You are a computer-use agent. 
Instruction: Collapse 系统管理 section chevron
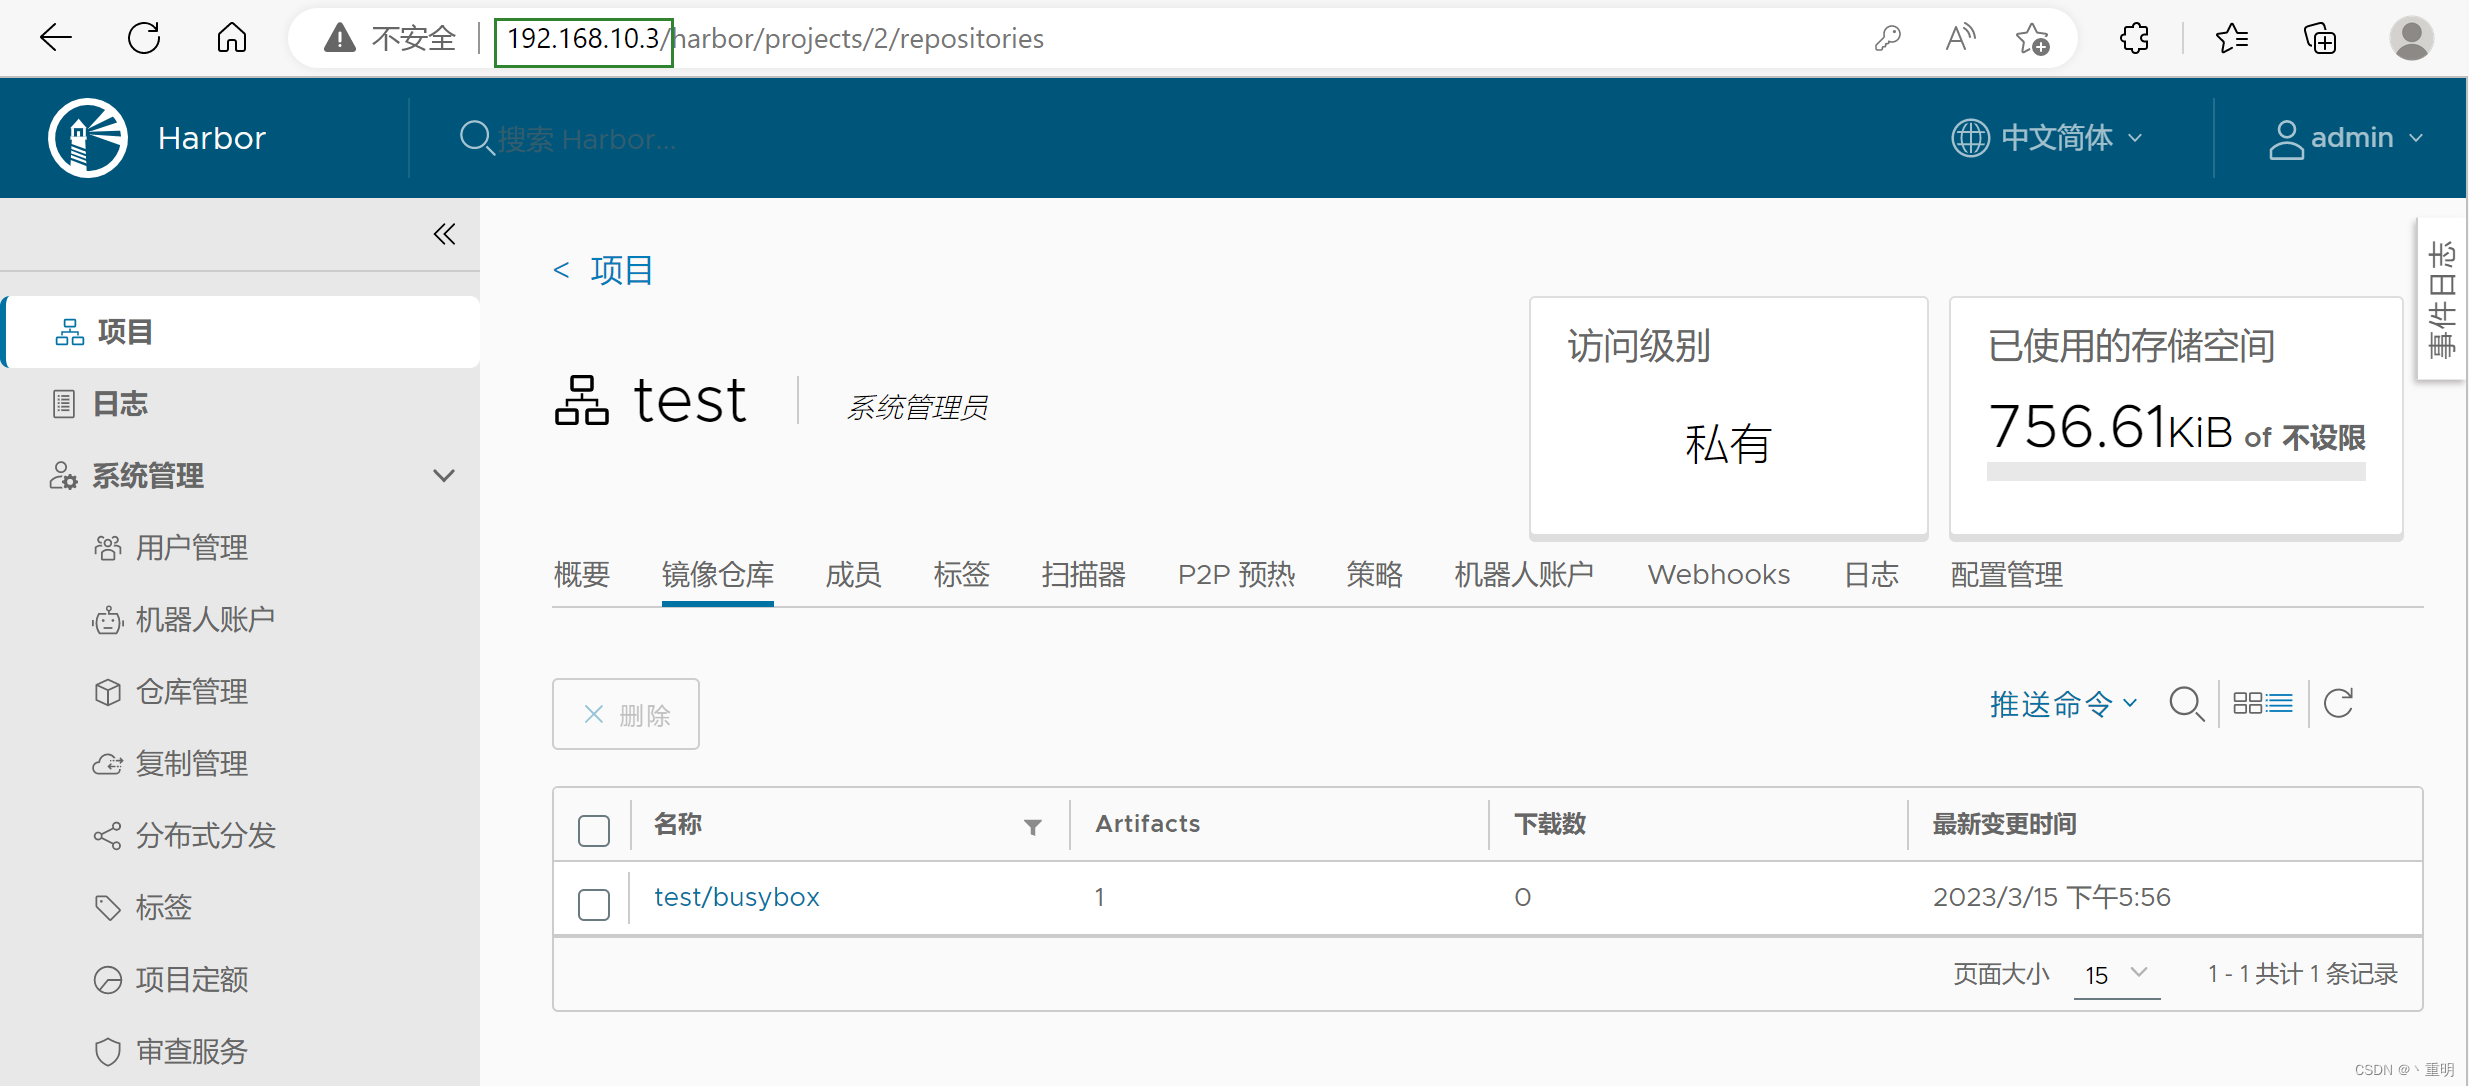point(444,476)
